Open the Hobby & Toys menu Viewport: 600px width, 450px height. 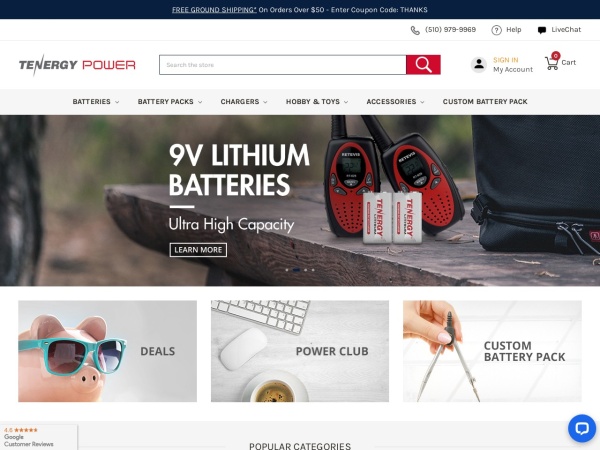point(317,102)
